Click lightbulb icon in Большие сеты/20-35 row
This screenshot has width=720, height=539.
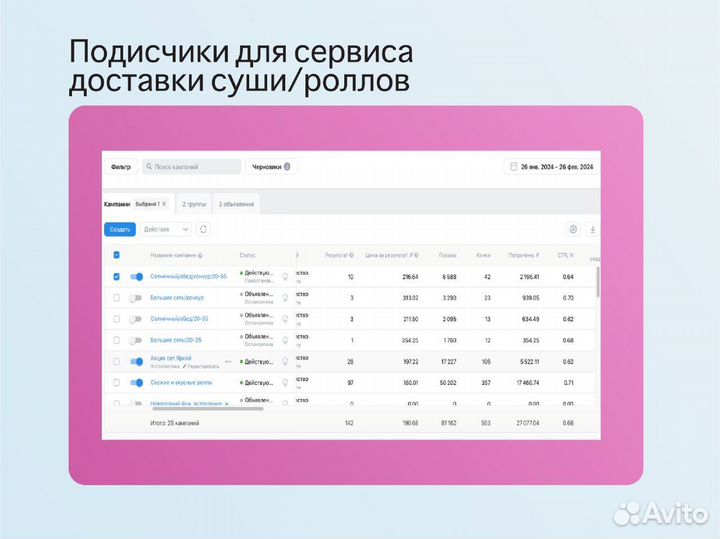coord(285,341)
